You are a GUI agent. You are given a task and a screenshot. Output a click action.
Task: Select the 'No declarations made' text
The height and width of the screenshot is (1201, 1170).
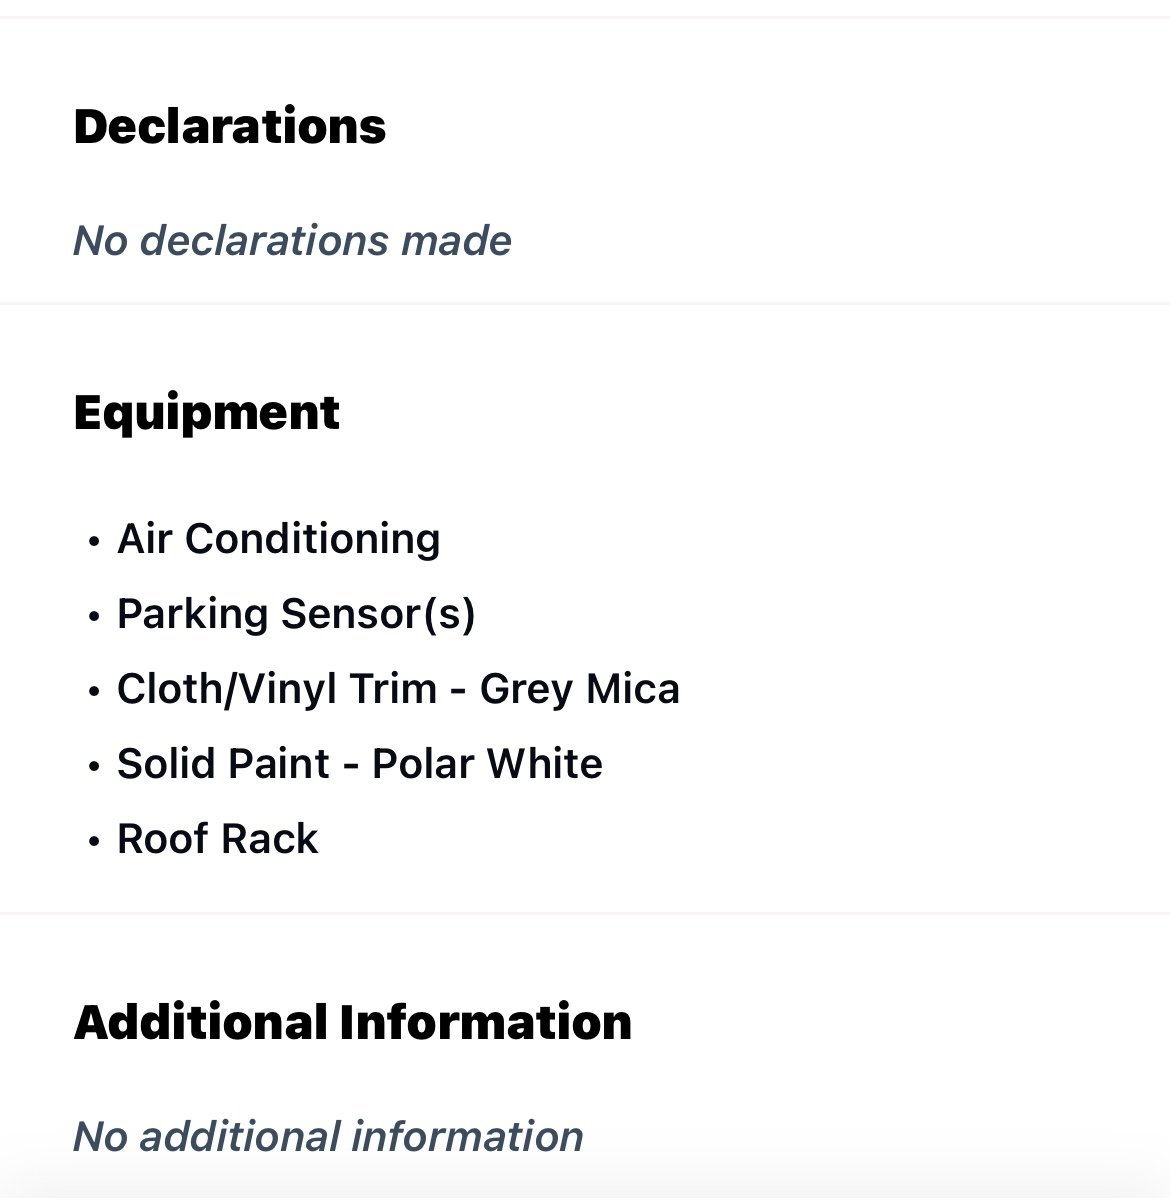pos(292,241)
